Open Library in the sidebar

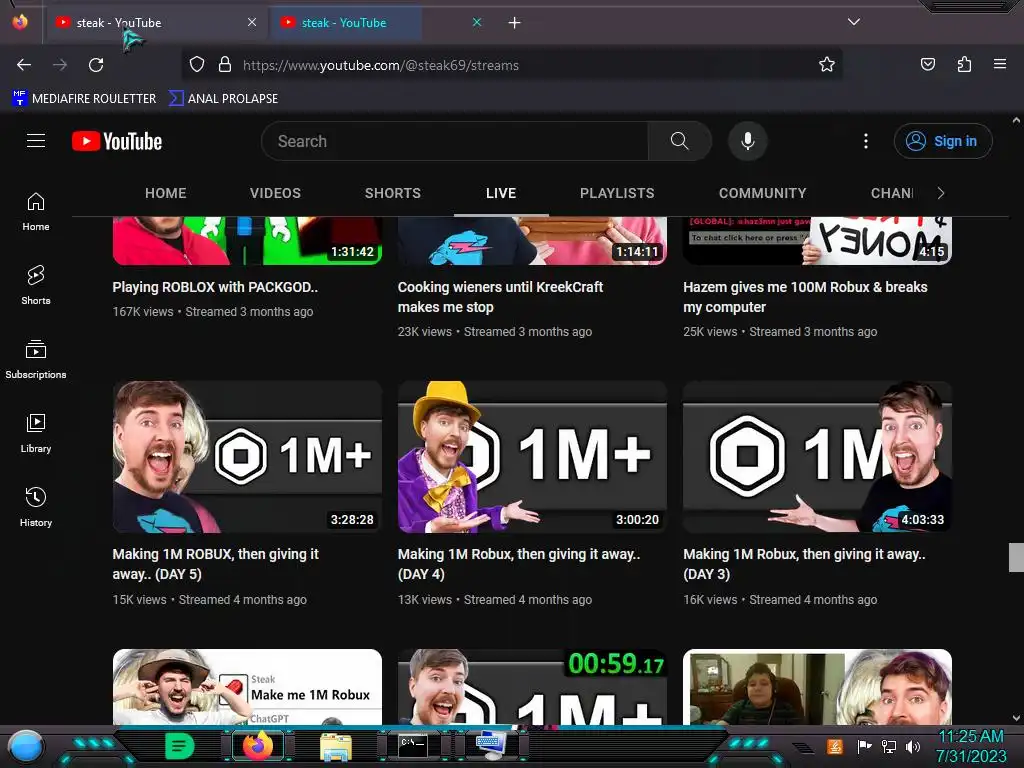click(x=36, y=433)
